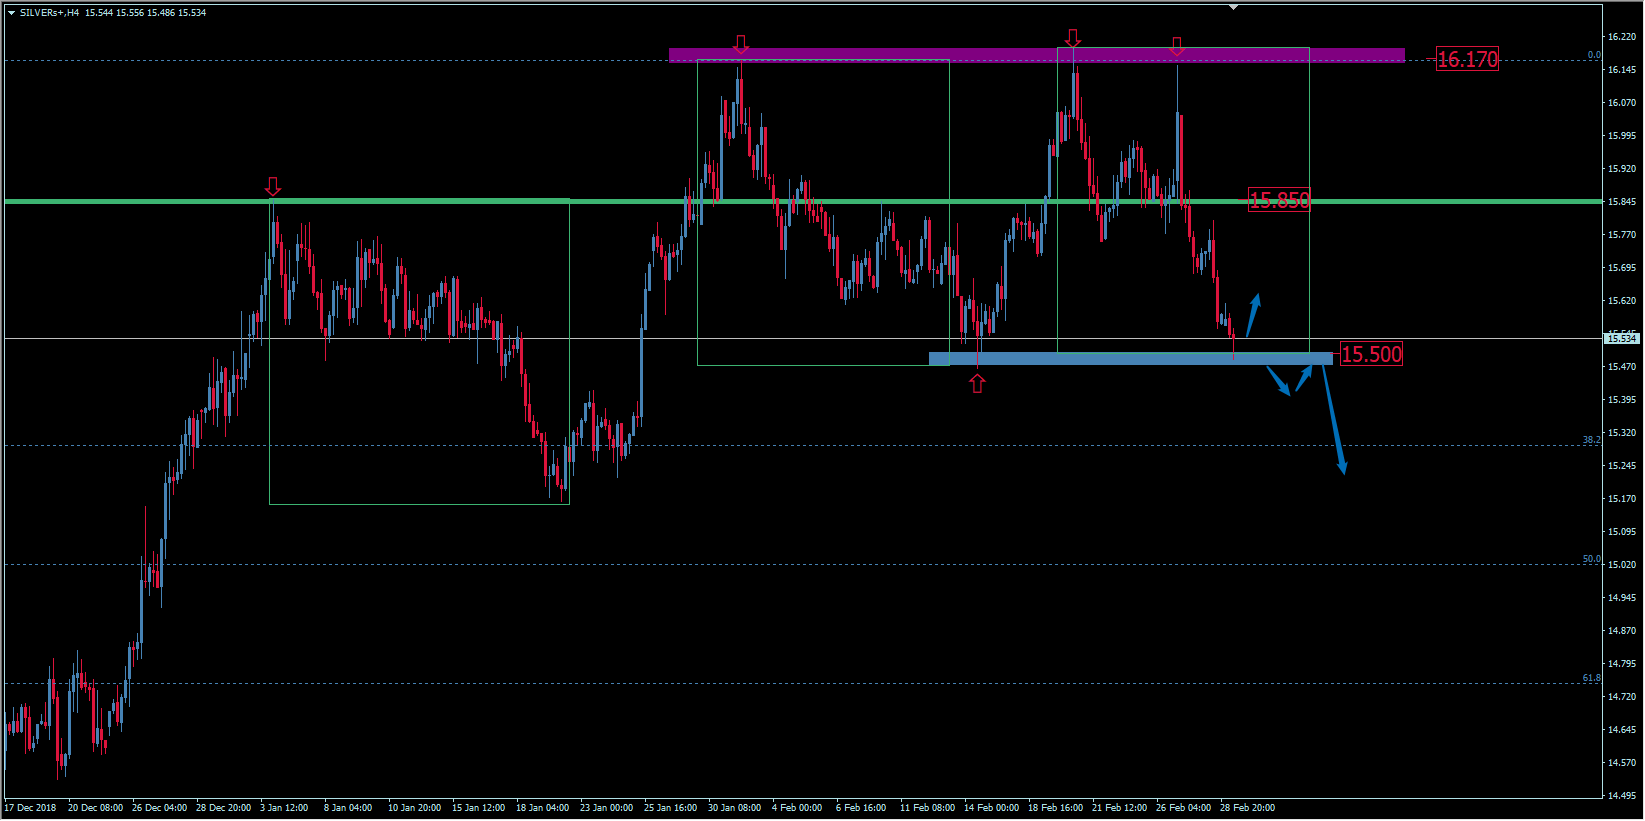Click the red down arrow above the green line
The height and width of the screenshot is (821, 1645).
coord(272,187)
